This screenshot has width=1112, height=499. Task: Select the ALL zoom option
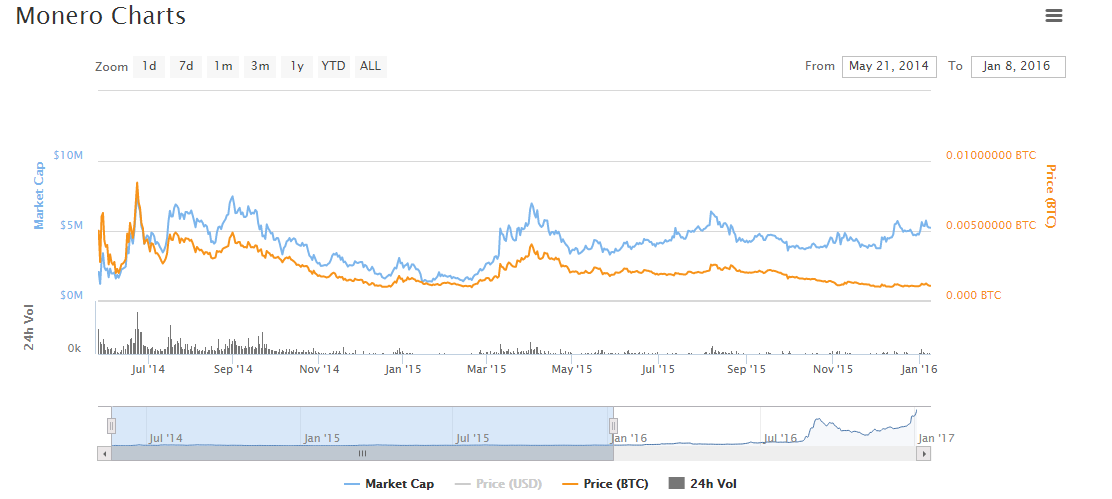coord(370,66)
